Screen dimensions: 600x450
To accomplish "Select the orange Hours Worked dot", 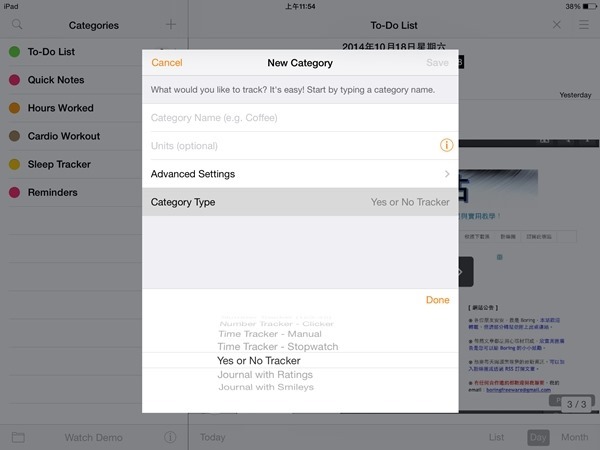I will 15,108.
